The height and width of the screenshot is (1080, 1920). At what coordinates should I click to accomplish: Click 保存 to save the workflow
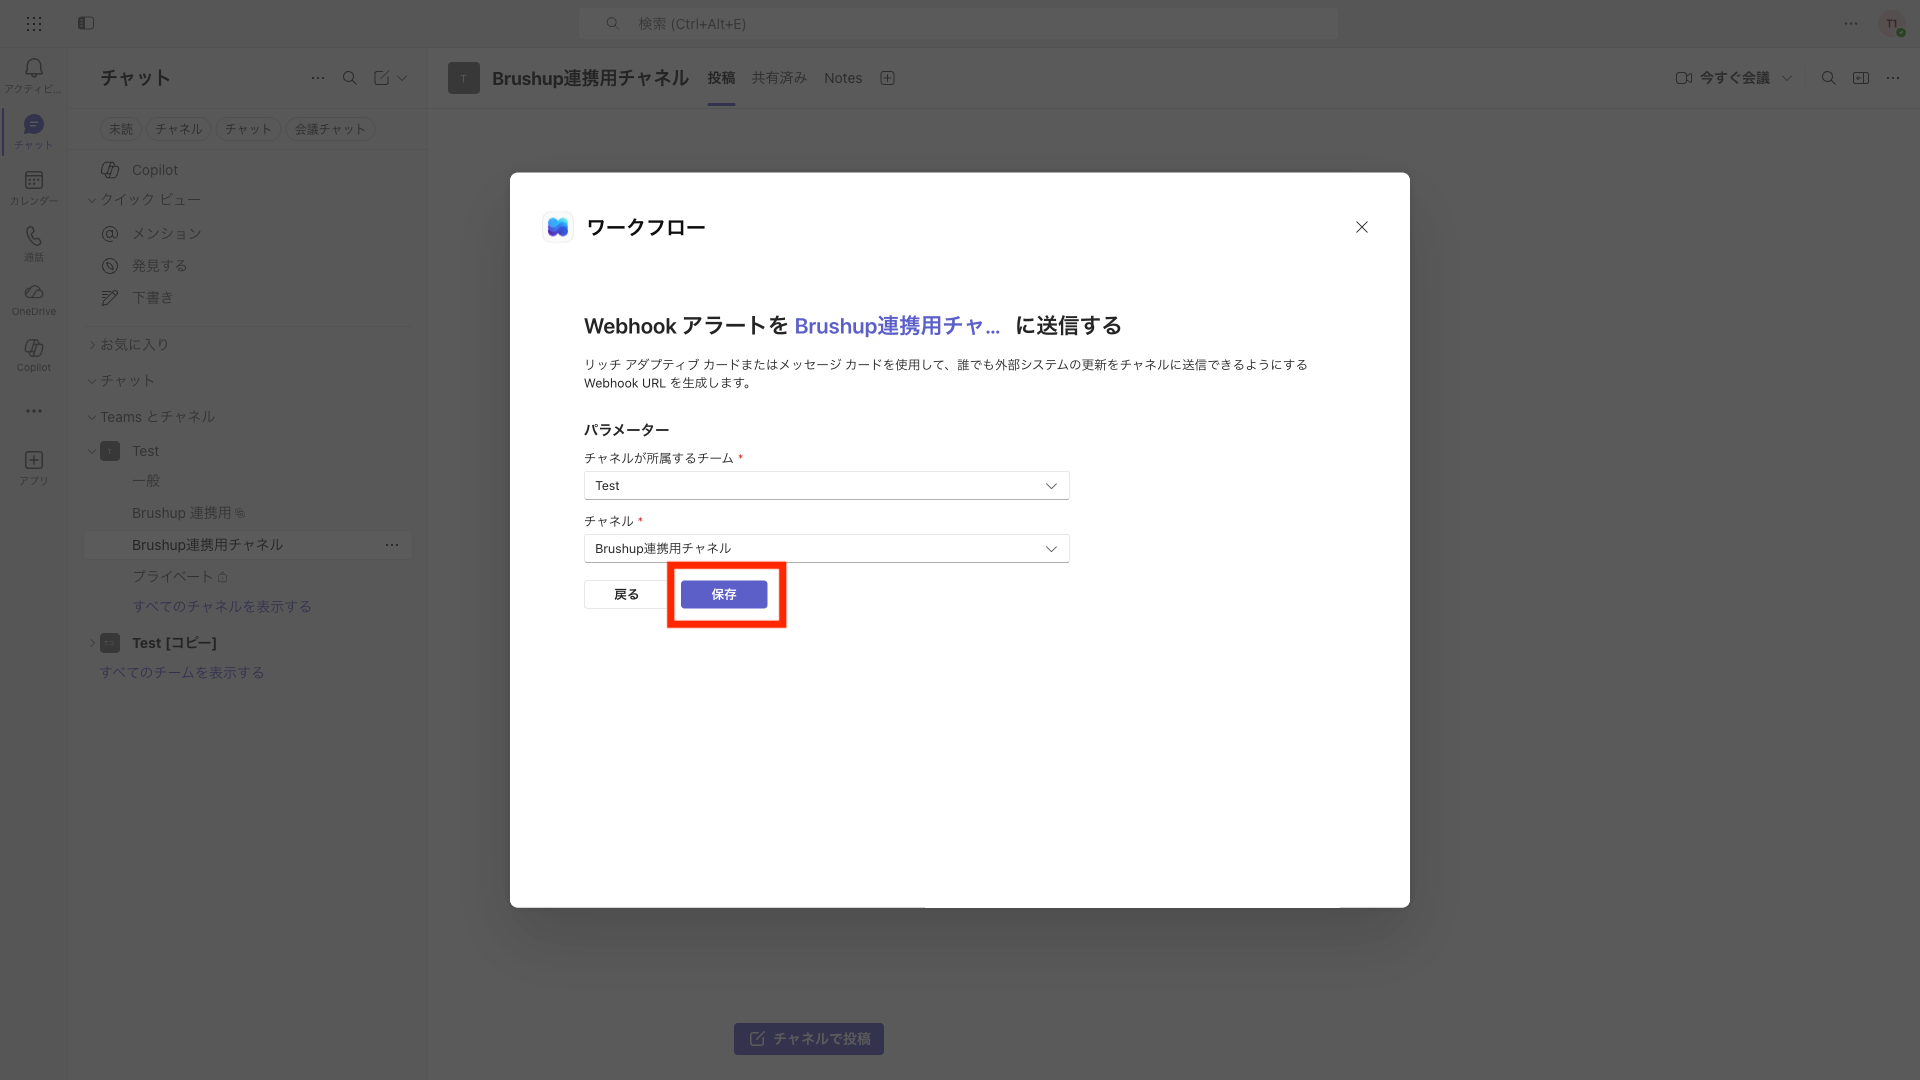[x=724, y=594]
